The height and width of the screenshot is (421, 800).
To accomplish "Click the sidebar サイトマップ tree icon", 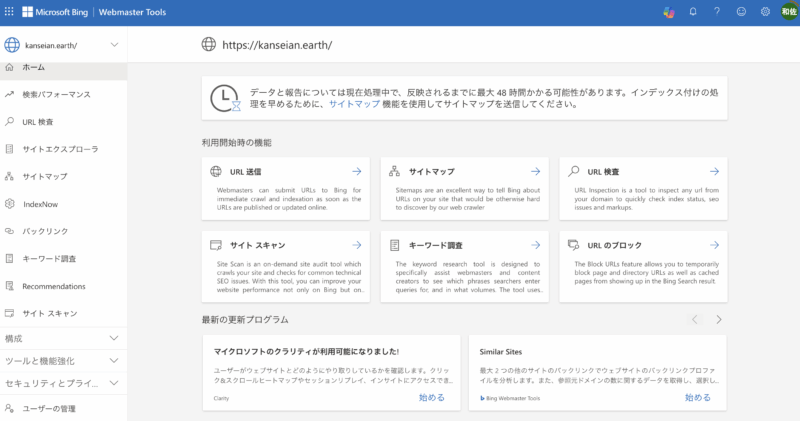I will pyautogui.click(x=9, y=176).
